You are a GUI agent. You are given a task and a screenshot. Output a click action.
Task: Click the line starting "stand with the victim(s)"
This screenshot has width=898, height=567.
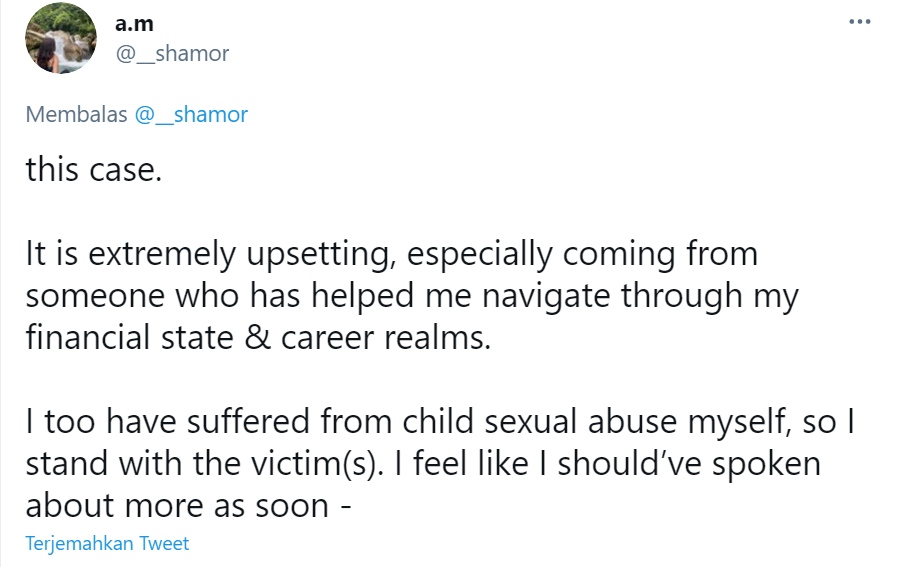coord(422,463)
